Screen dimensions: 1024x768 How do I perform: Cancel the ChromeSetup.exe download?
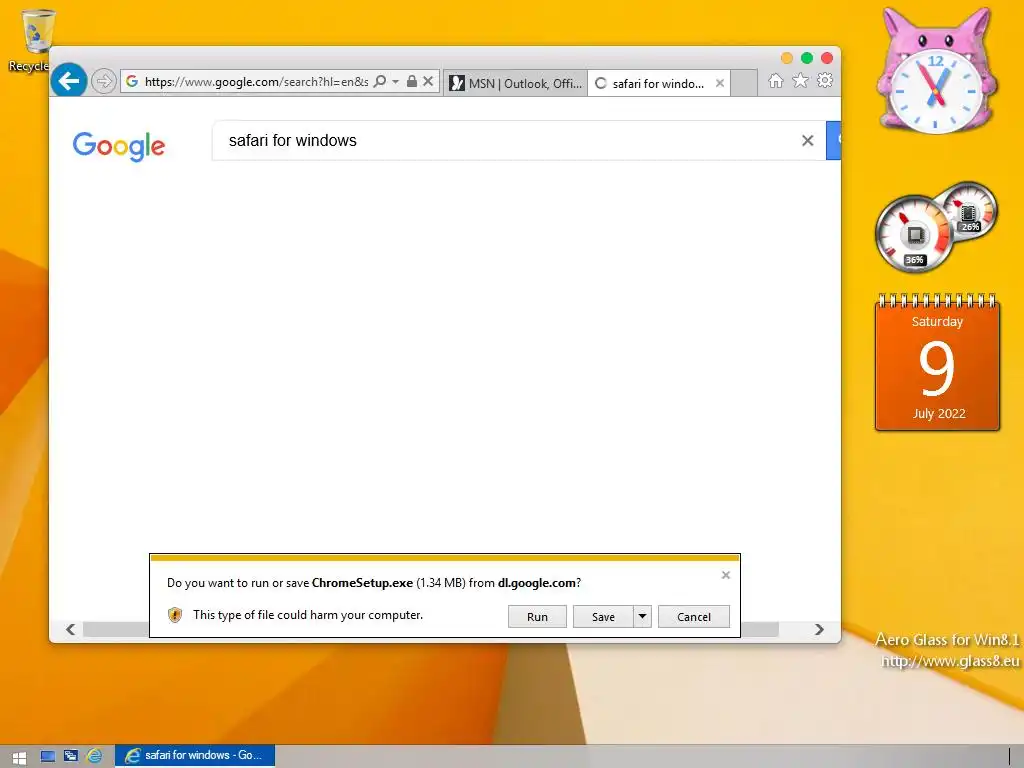coord(694,616)
